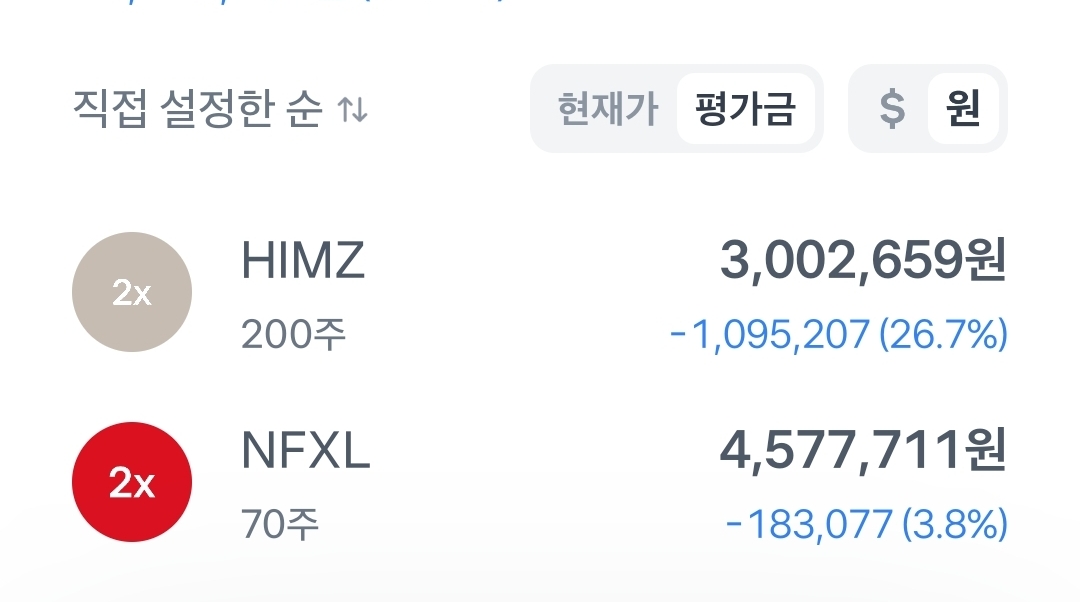Viewport: 1080px width, 602px height.
Task: Tap NFXL valuation 4,577,711원
Action: point(862,452)
